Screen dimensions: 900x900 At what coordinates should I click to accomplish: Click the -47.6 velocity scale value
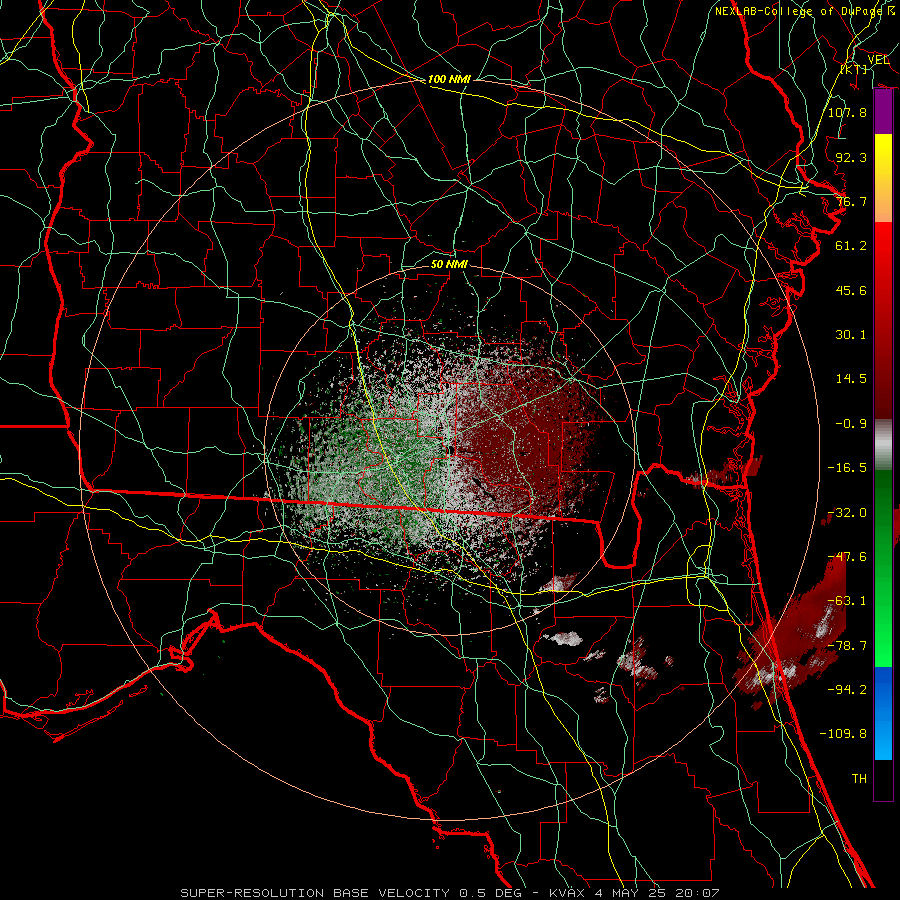point(847,557)
